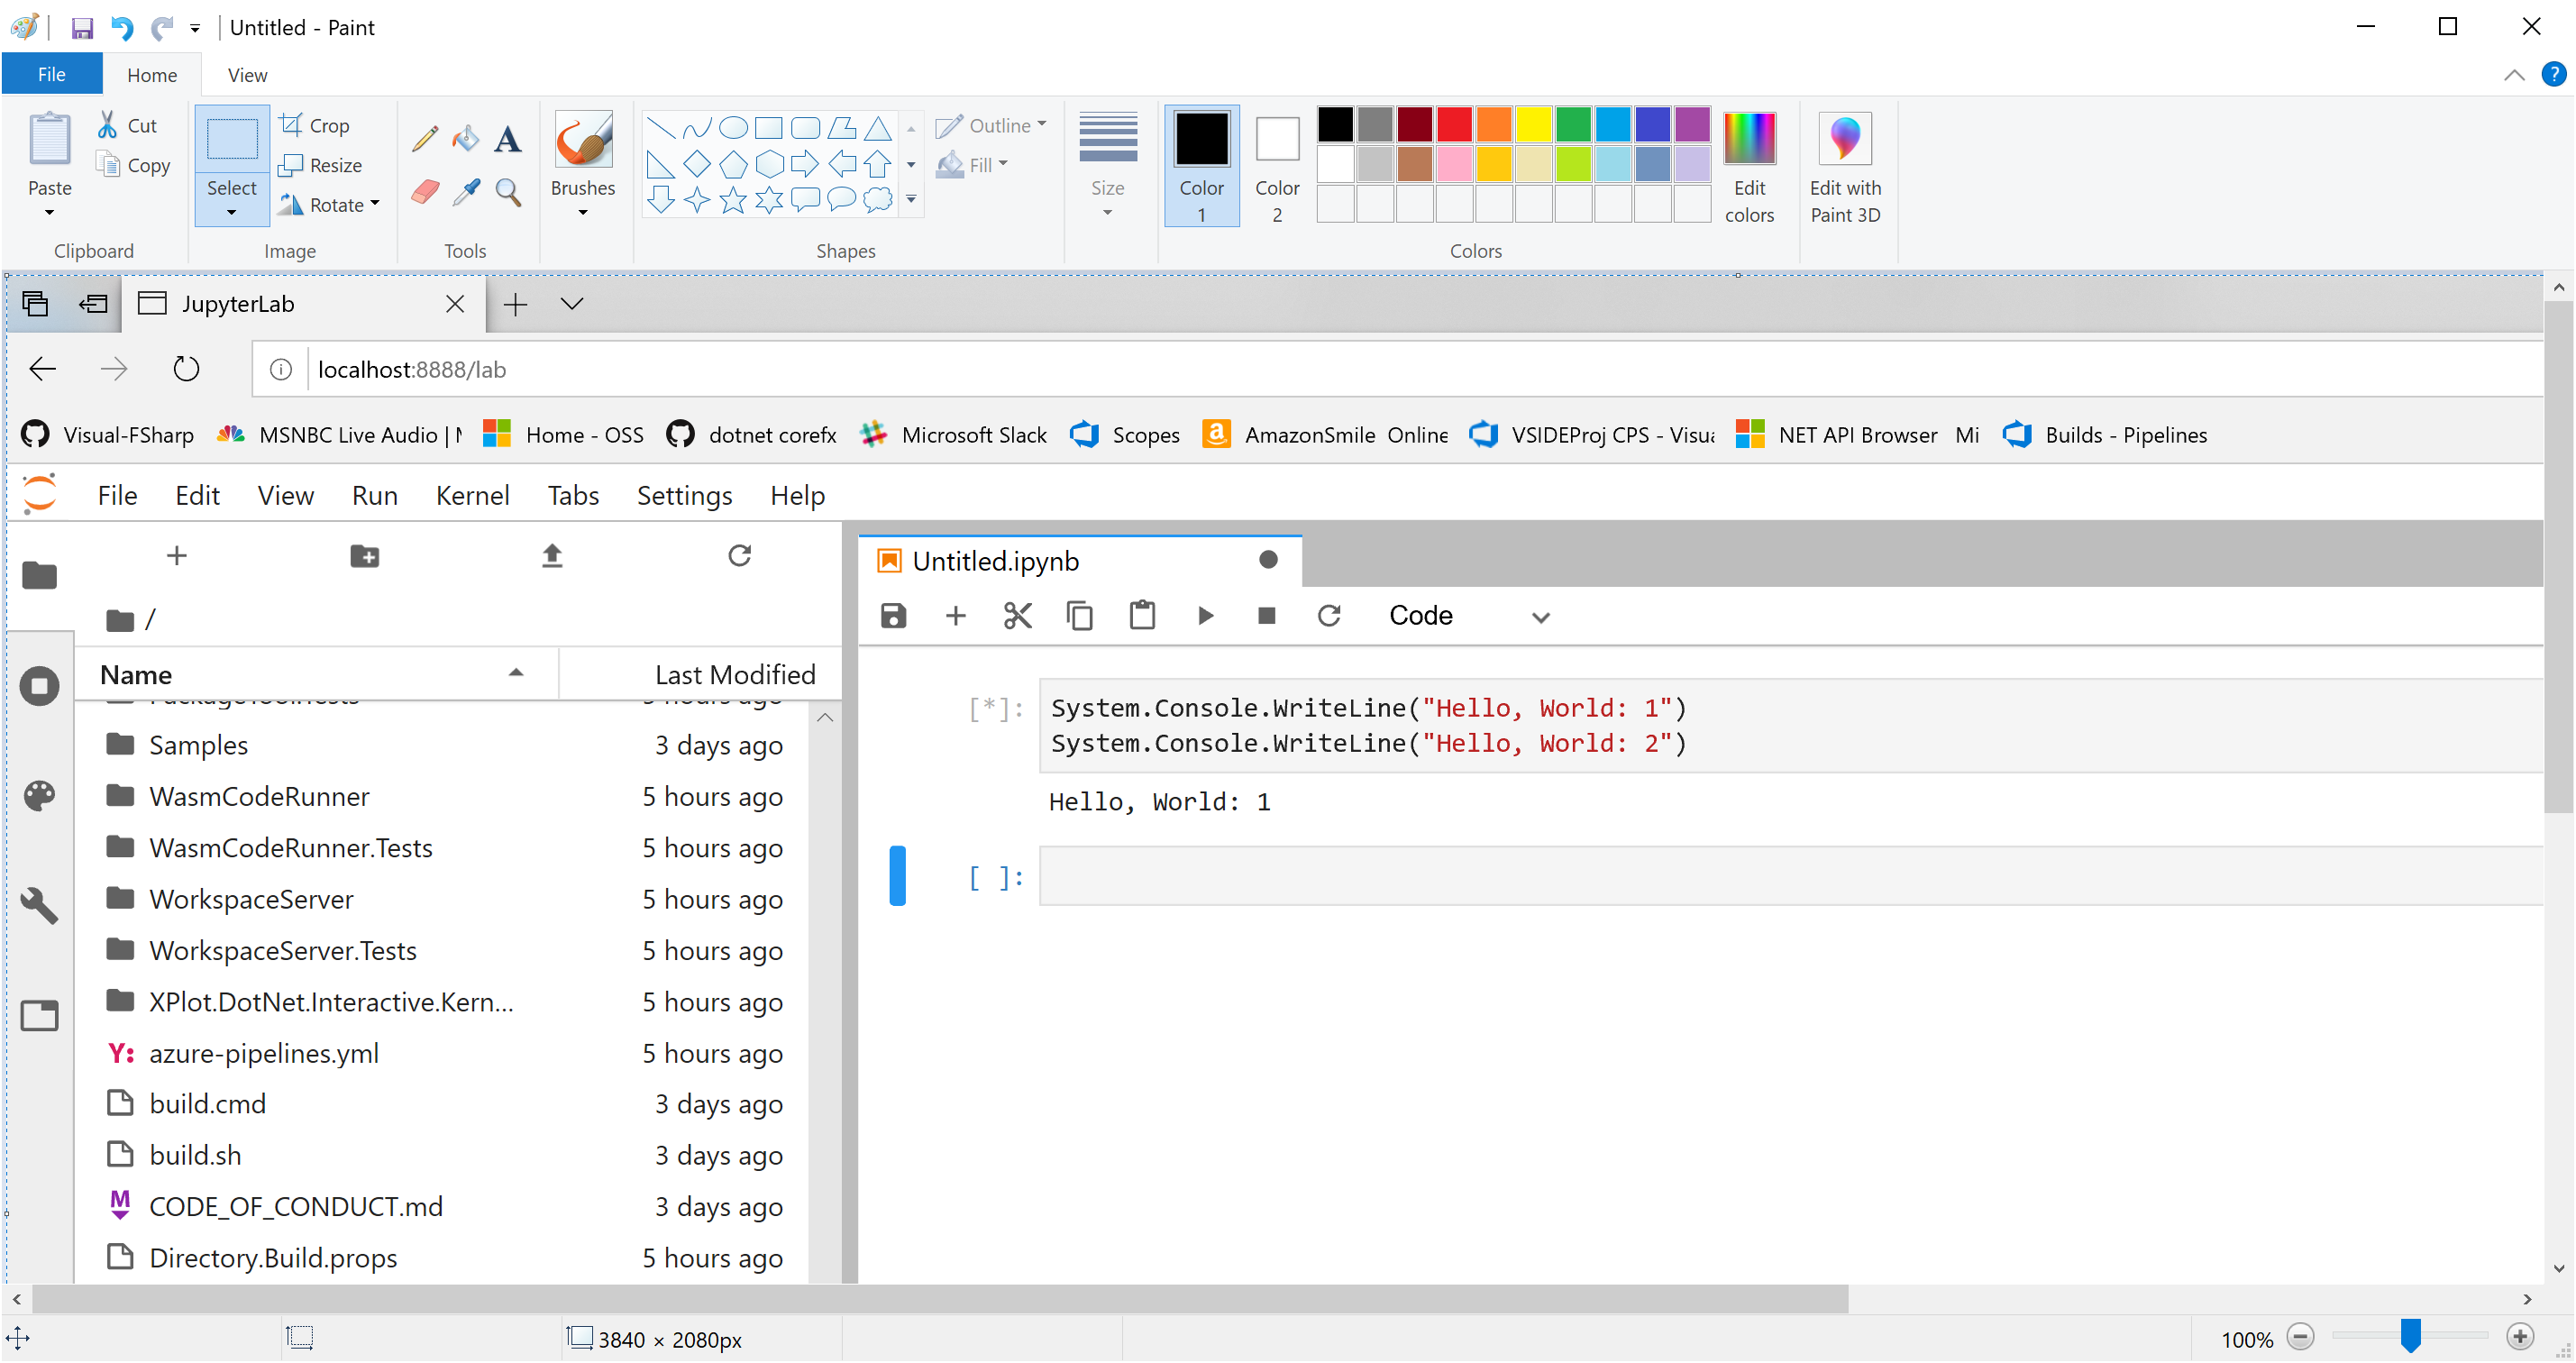Screen dimensions: 2576x1363
Task: Cut the selected notebook cell
Action: pyautogui.click(x=1018, y=615)
